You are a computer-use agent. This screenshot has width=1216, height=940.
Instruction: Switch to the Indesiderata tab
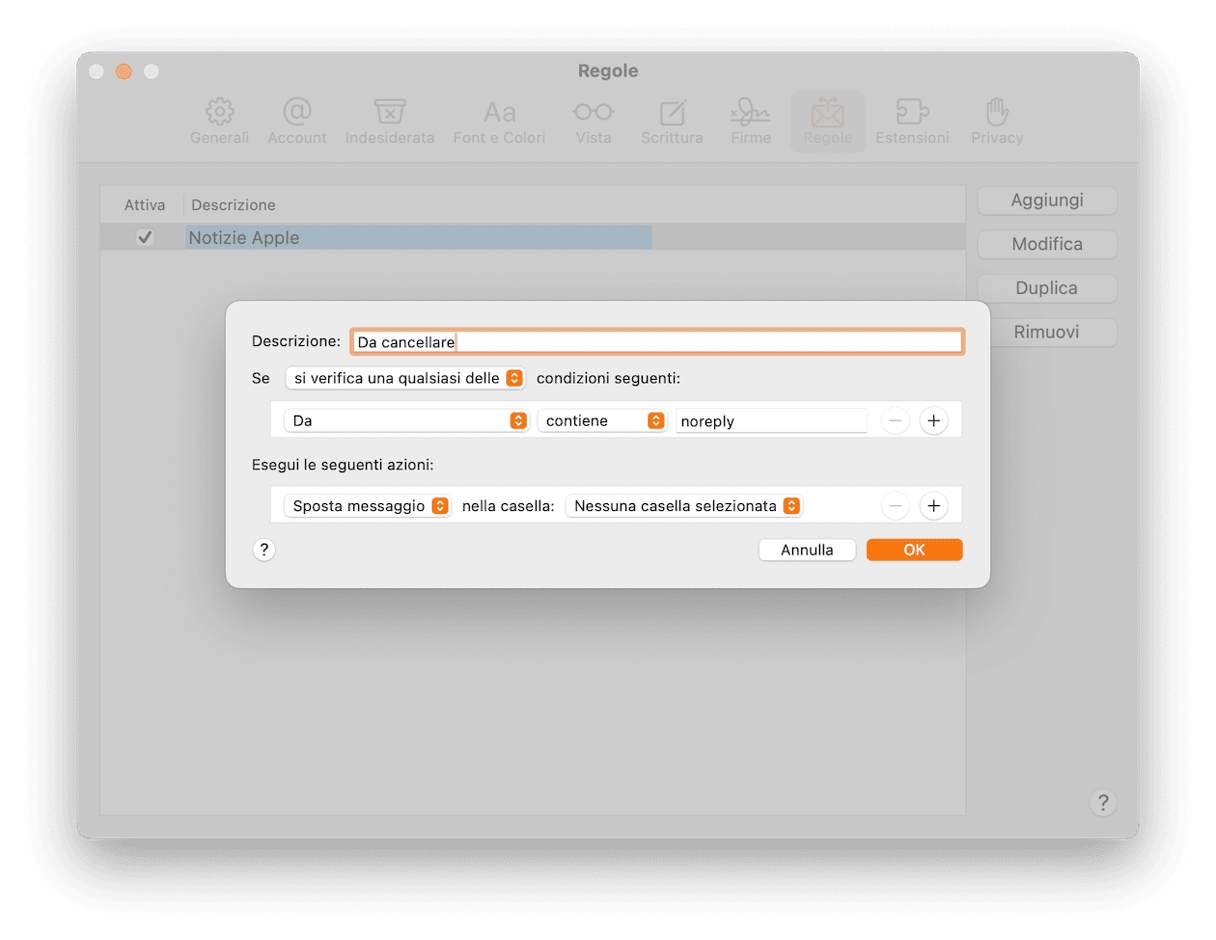389,122
